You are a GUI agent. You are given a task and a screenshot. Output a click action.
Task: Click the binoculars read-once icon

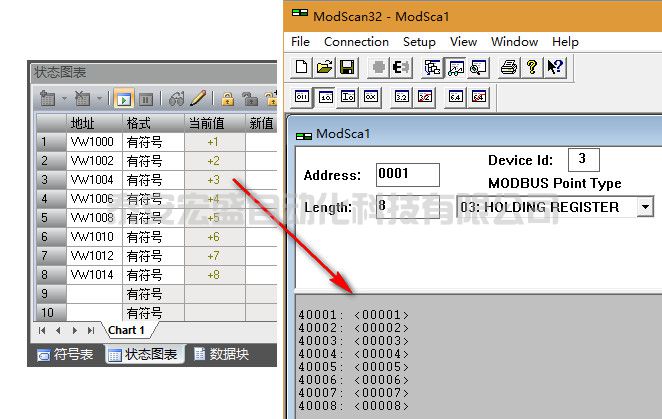click(x=176, y=98)
